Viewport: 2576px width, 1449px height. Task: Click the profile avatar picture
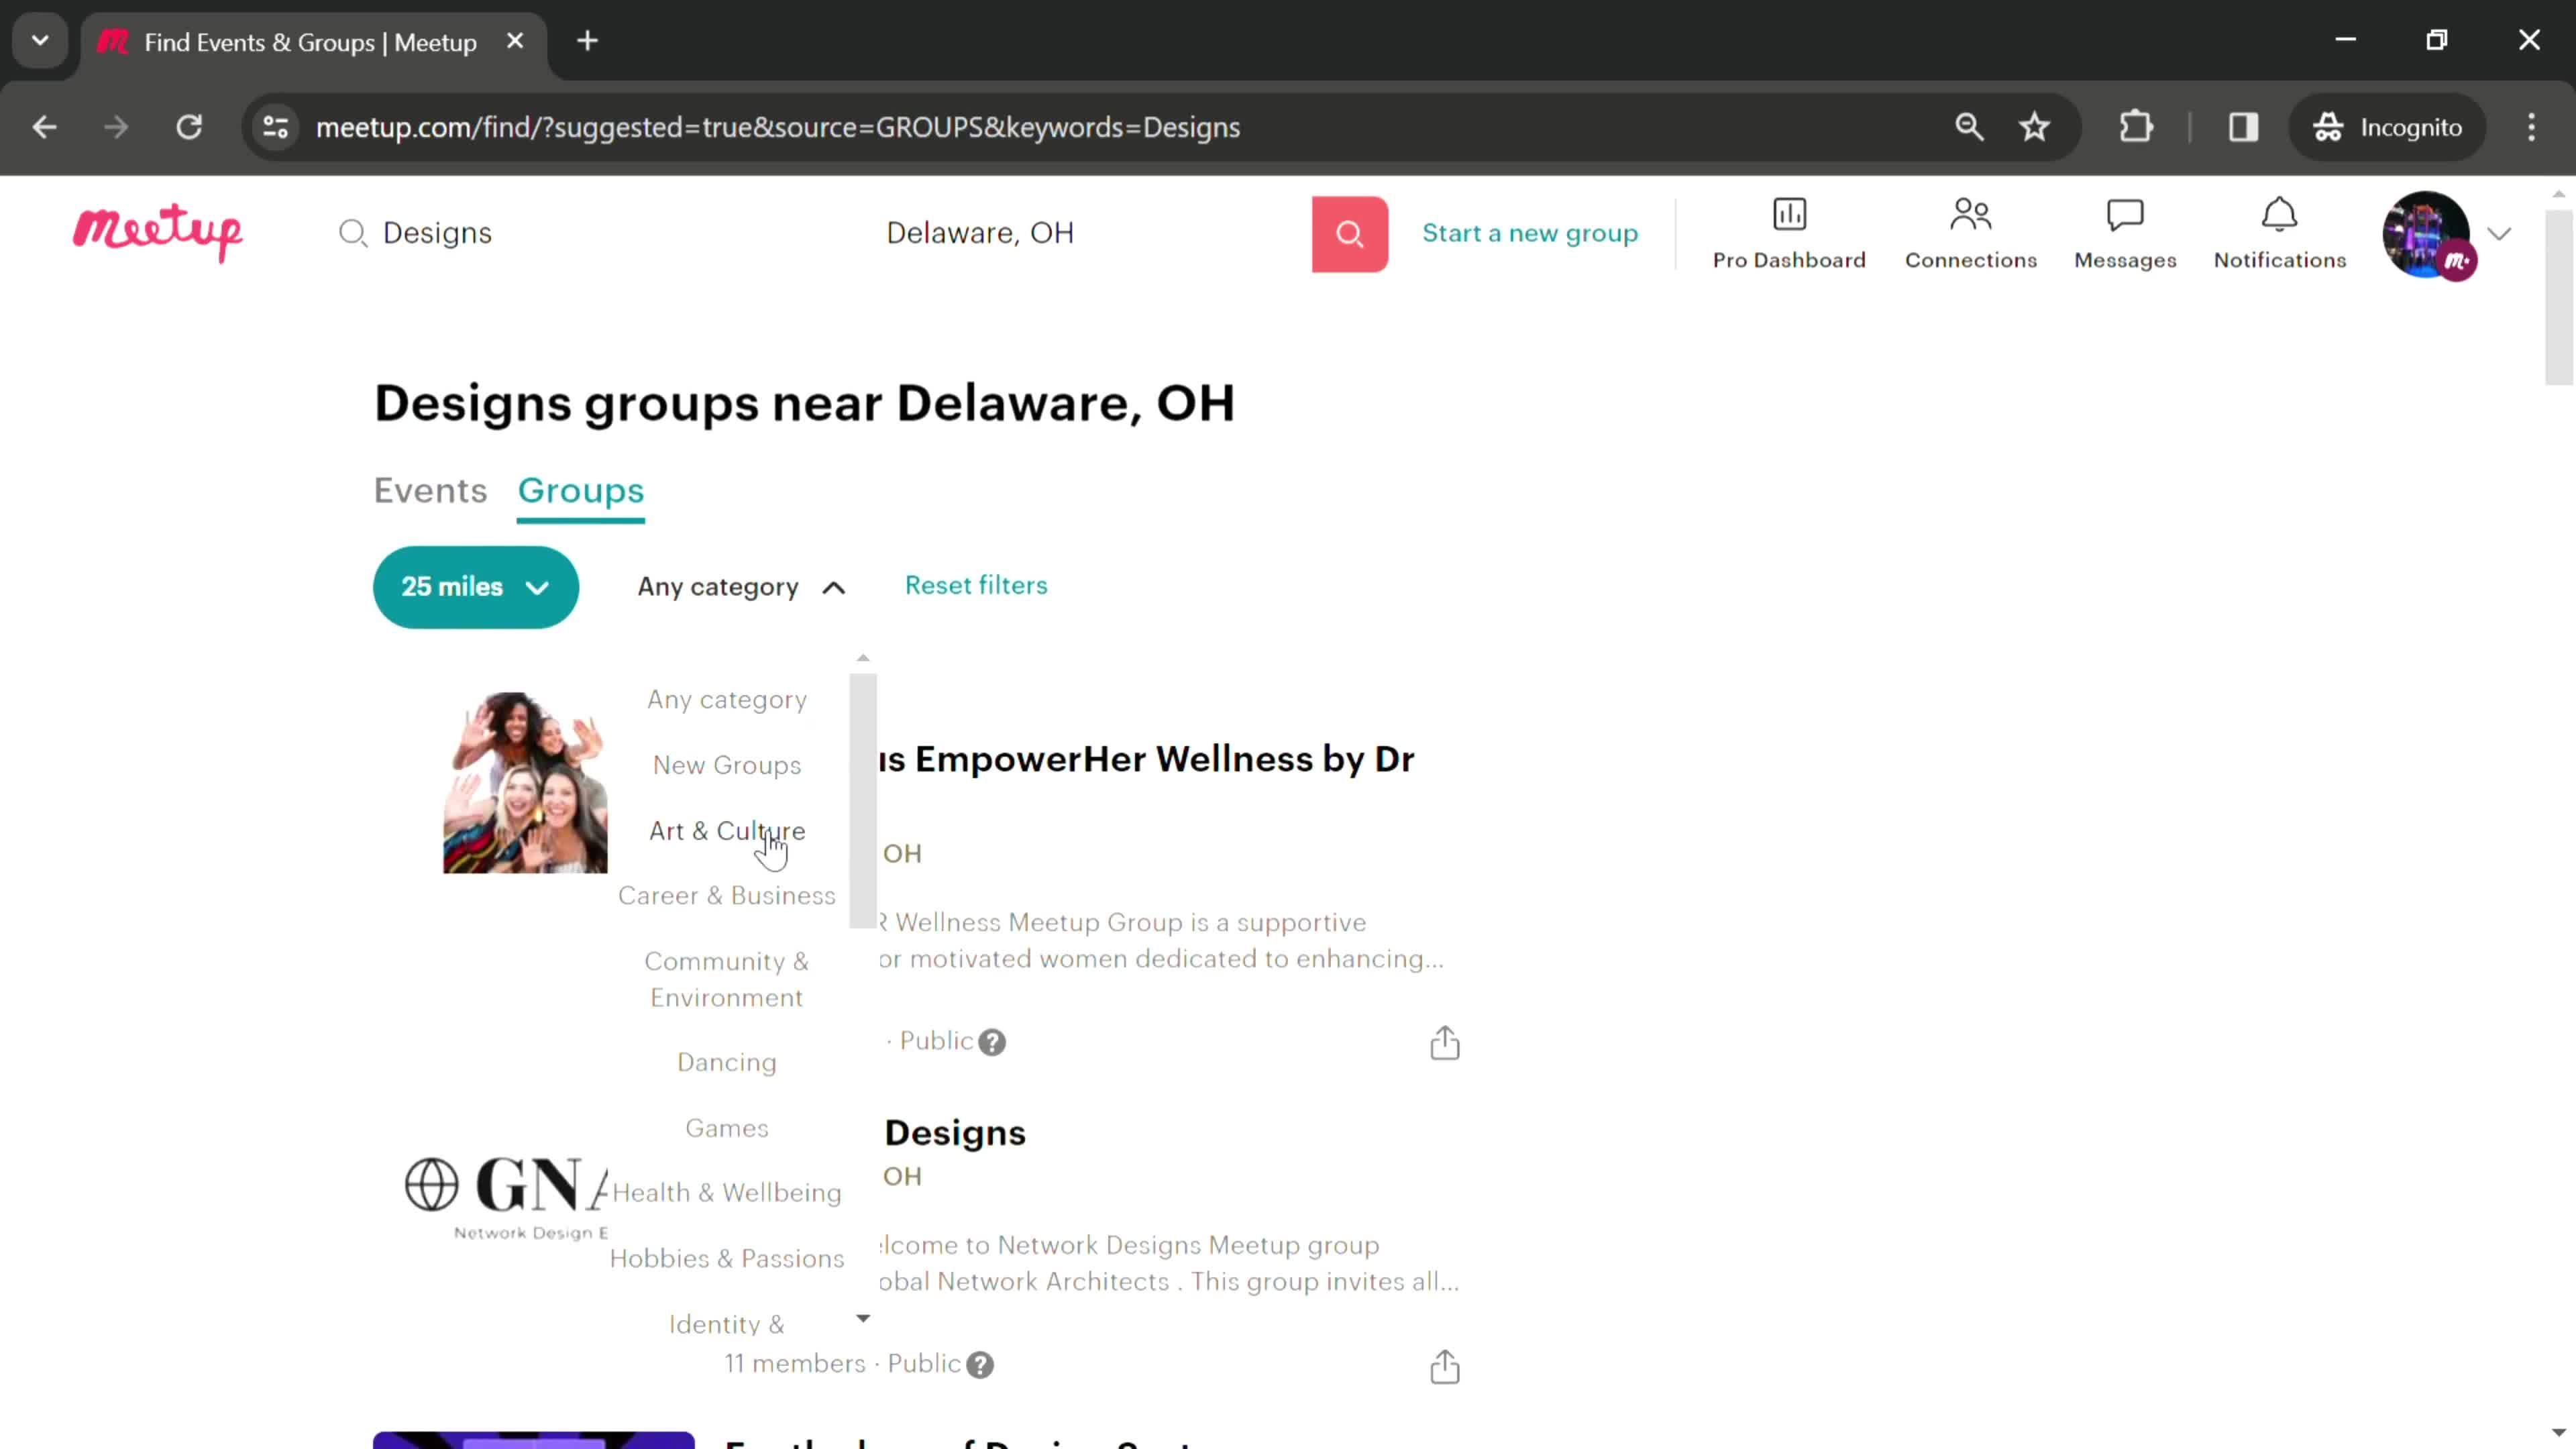click(2427, 234)
